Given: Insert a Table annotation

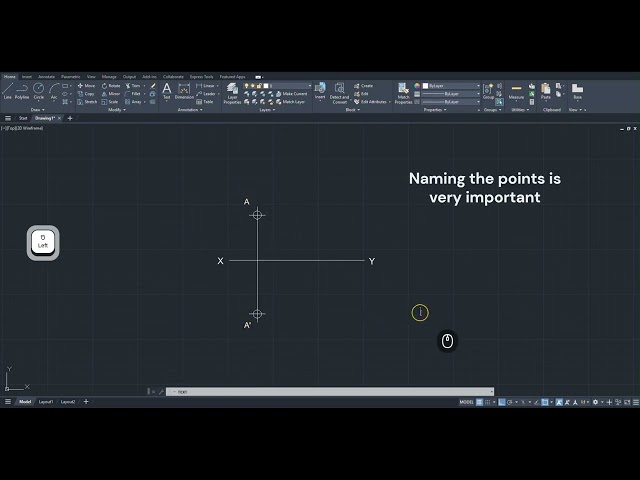Looking at the screenshot, I should click(205, 102).
